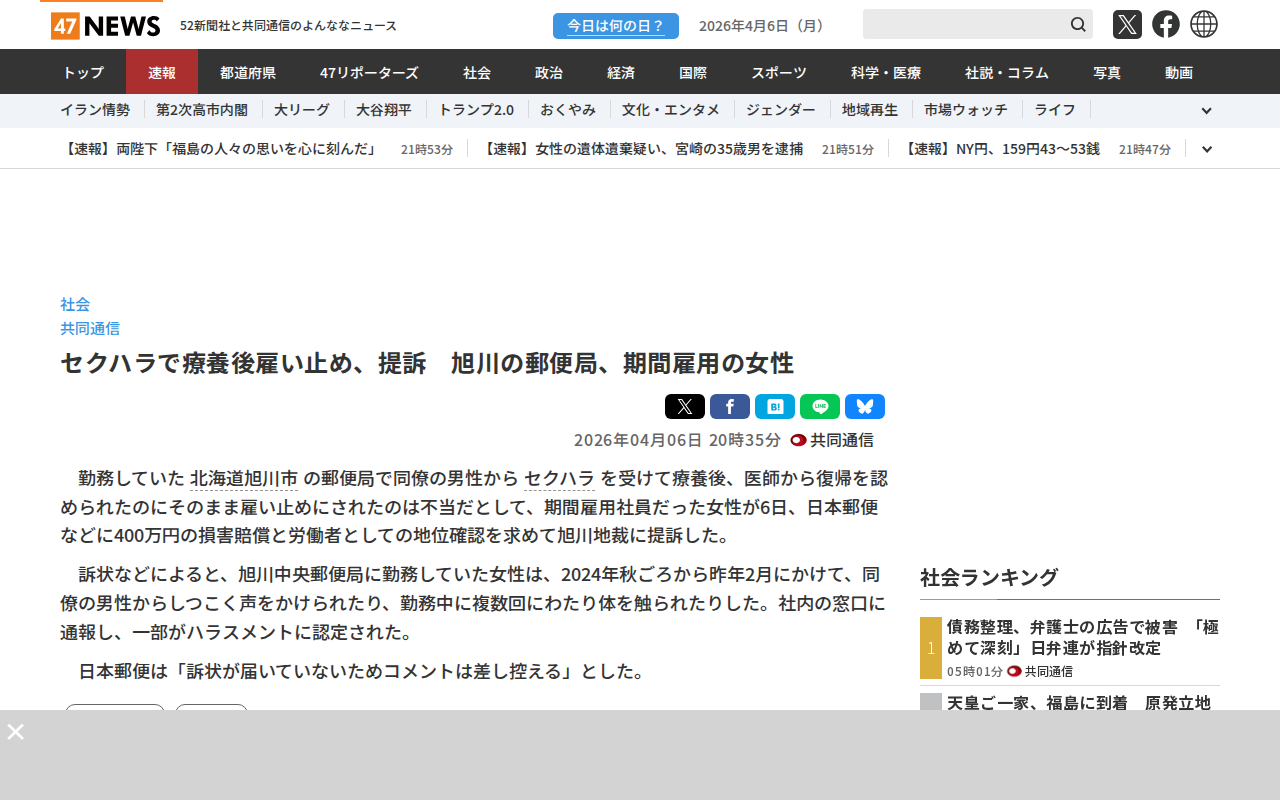Image resolution: width=1280 pixels, height=800 pixels.
Task: Open the イラン情勢 topic link
Action: pos(95,110)
